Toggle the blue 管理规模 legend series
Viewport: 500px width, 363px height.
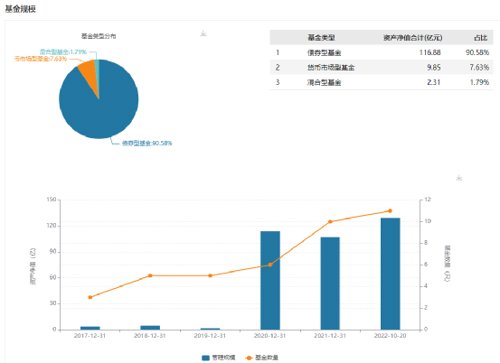click(x=219, y=357)
